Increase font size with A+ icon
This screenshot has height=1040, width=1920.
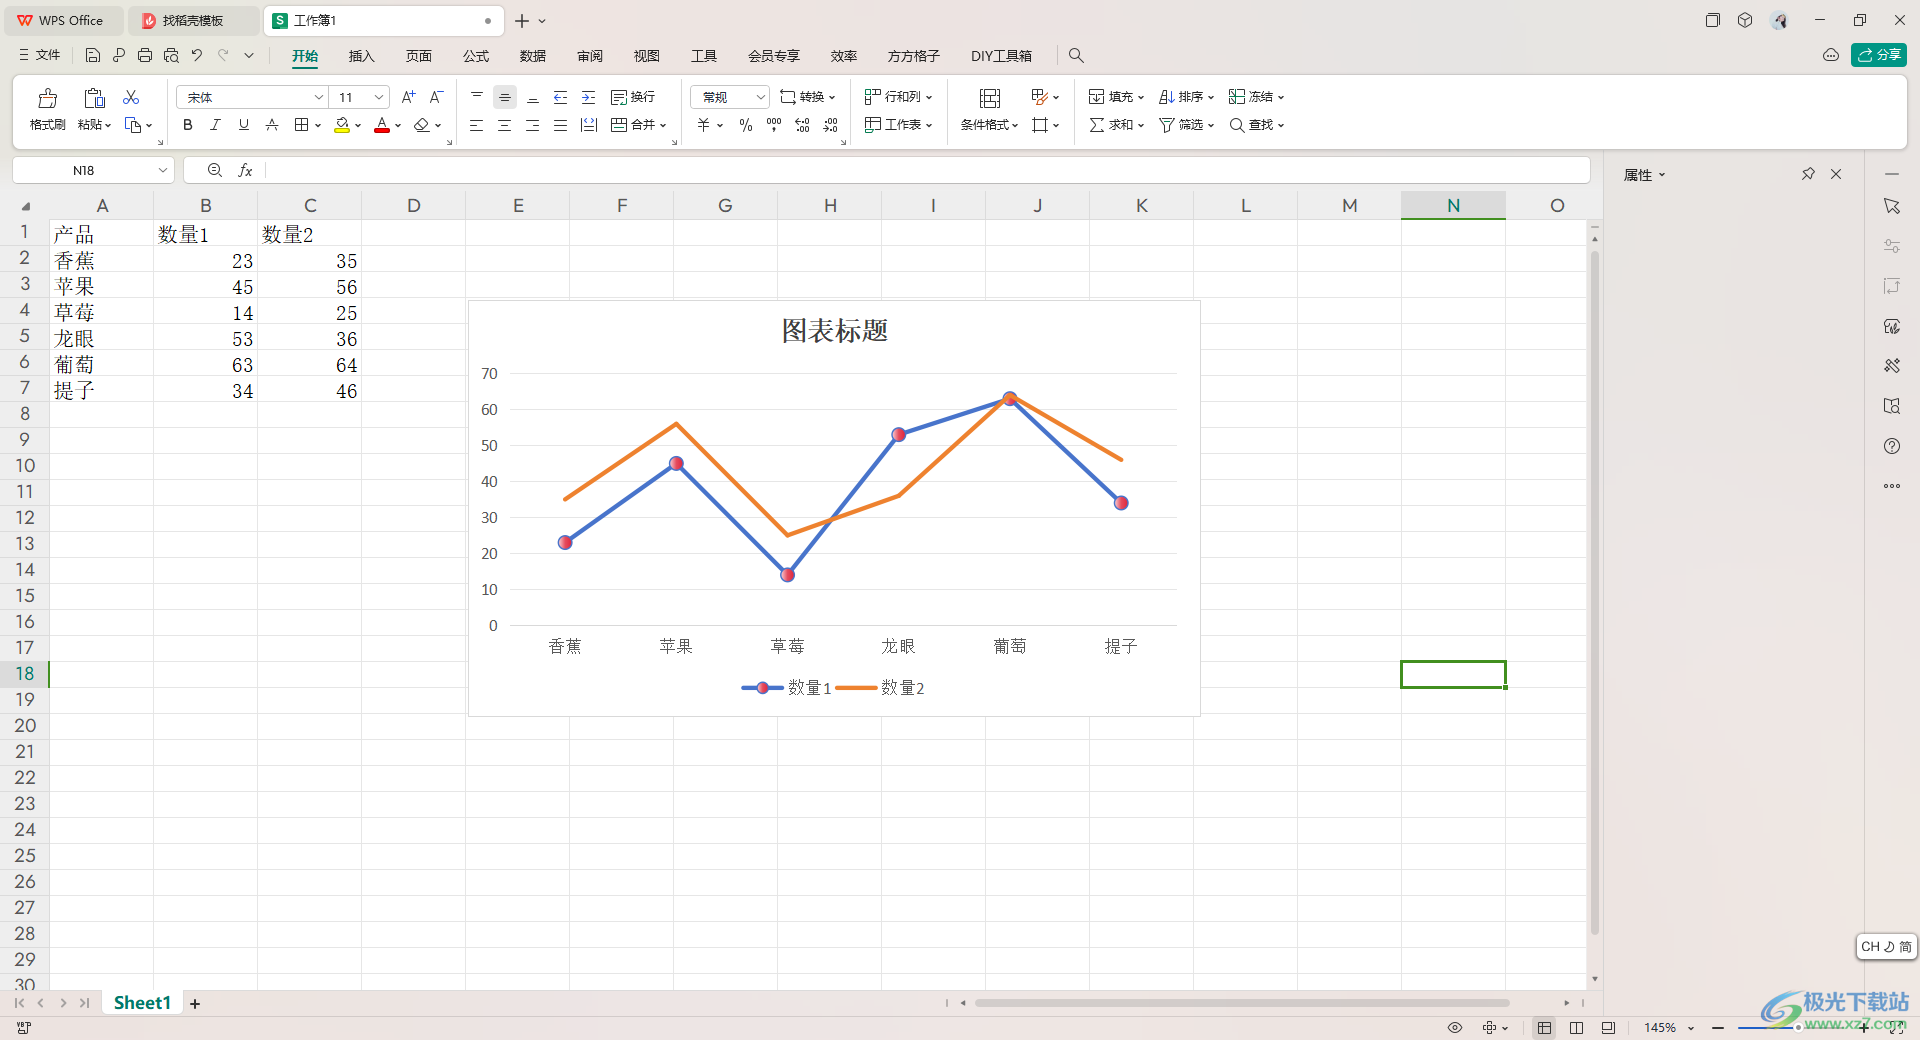click(408, 97)
